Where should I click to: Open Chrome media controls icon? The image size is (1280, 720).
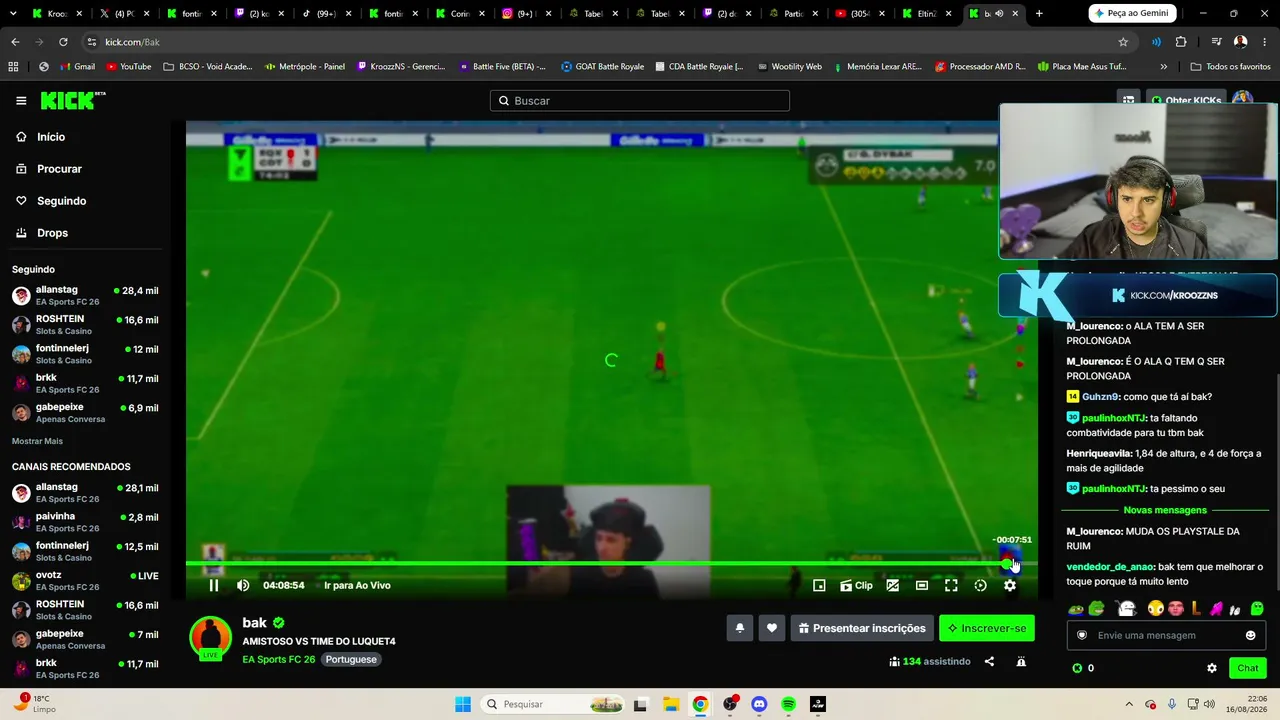tap(1217, 42)
